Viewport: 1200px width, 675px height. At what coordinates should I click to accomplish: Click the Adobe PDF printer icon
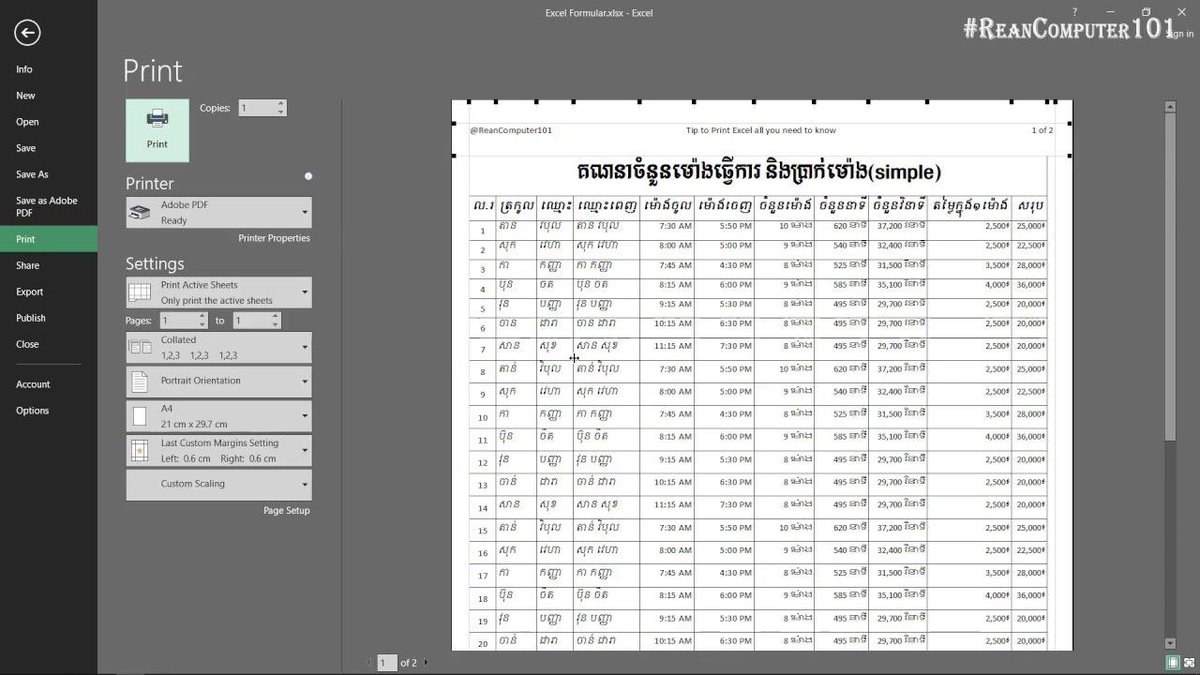(x=140, y=212)
